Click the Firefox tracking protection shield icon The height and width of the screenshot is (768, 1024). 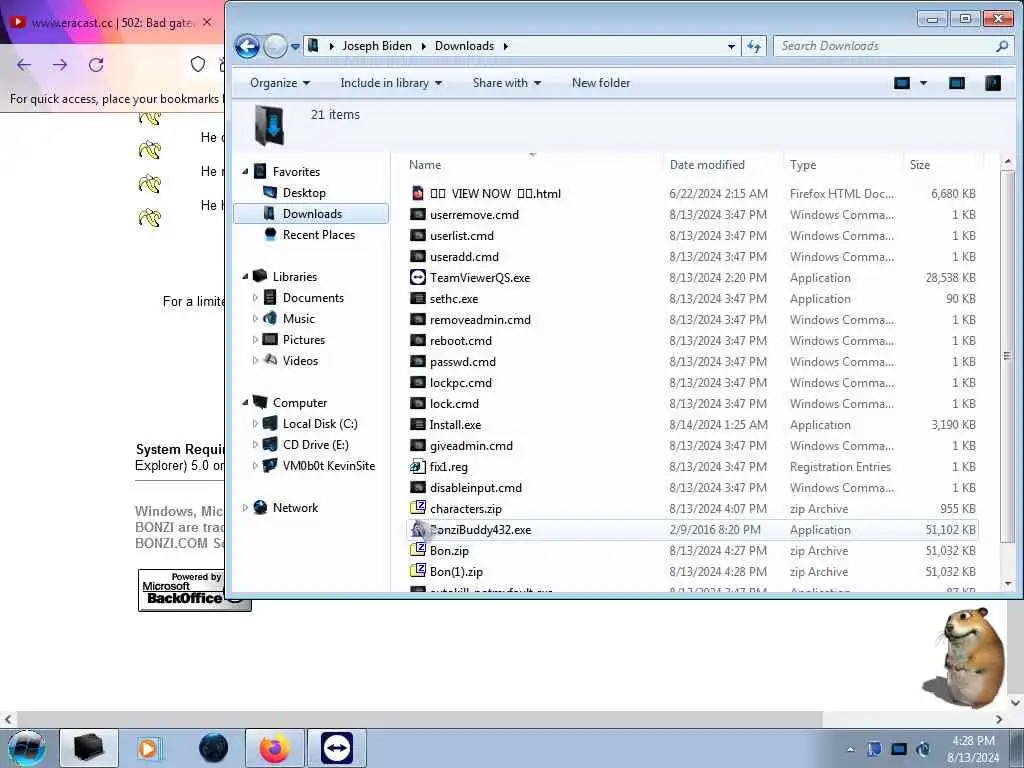pyautogui.click(x=198, y=64)
